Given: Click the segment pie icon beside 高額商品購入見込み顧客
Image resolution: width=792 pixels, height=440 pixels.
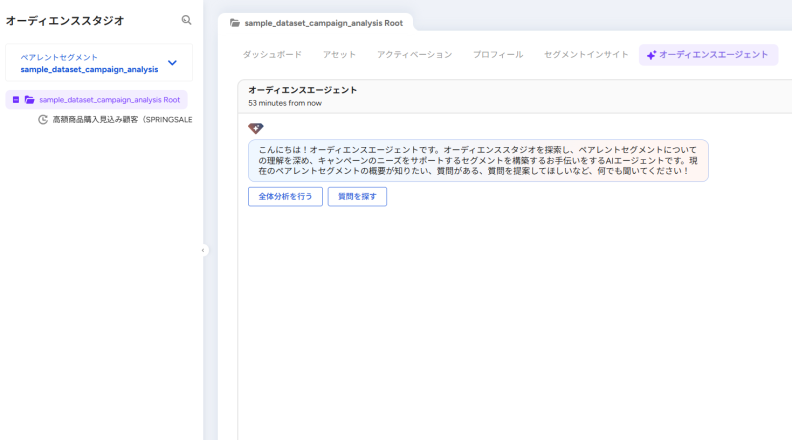Looking at the screenshot, I should coord(43,120).
